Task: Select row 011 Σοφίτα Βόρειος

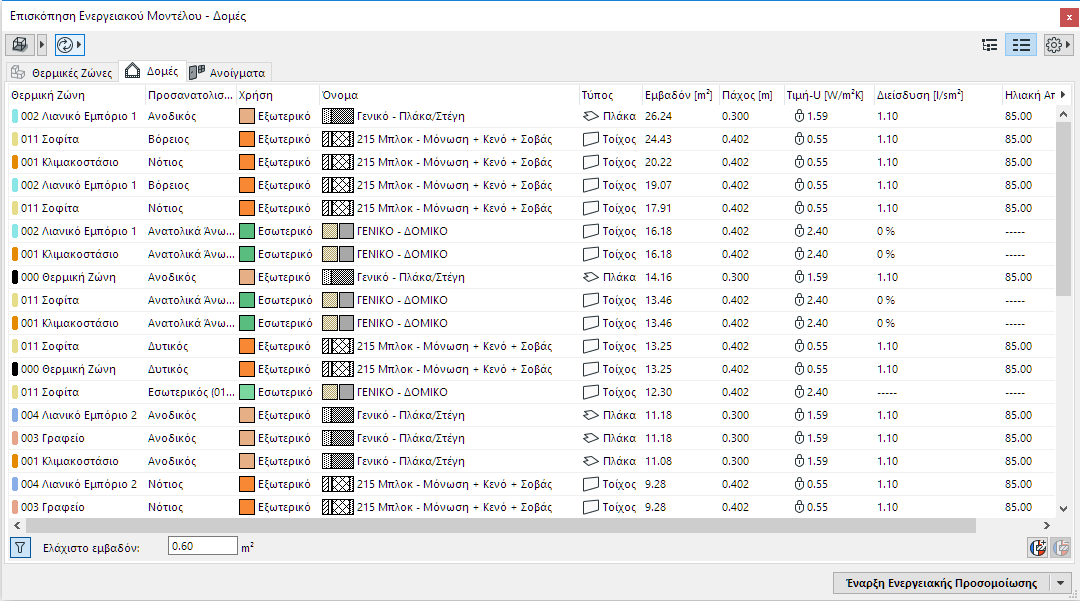Action: click(x=531, y=139)
